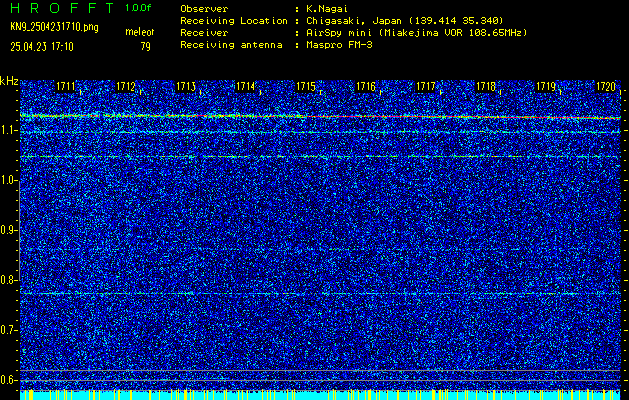Click the HROFFT title text
Image resolution: width=629 pixels, height=400 pixels.
click(63, 8)
